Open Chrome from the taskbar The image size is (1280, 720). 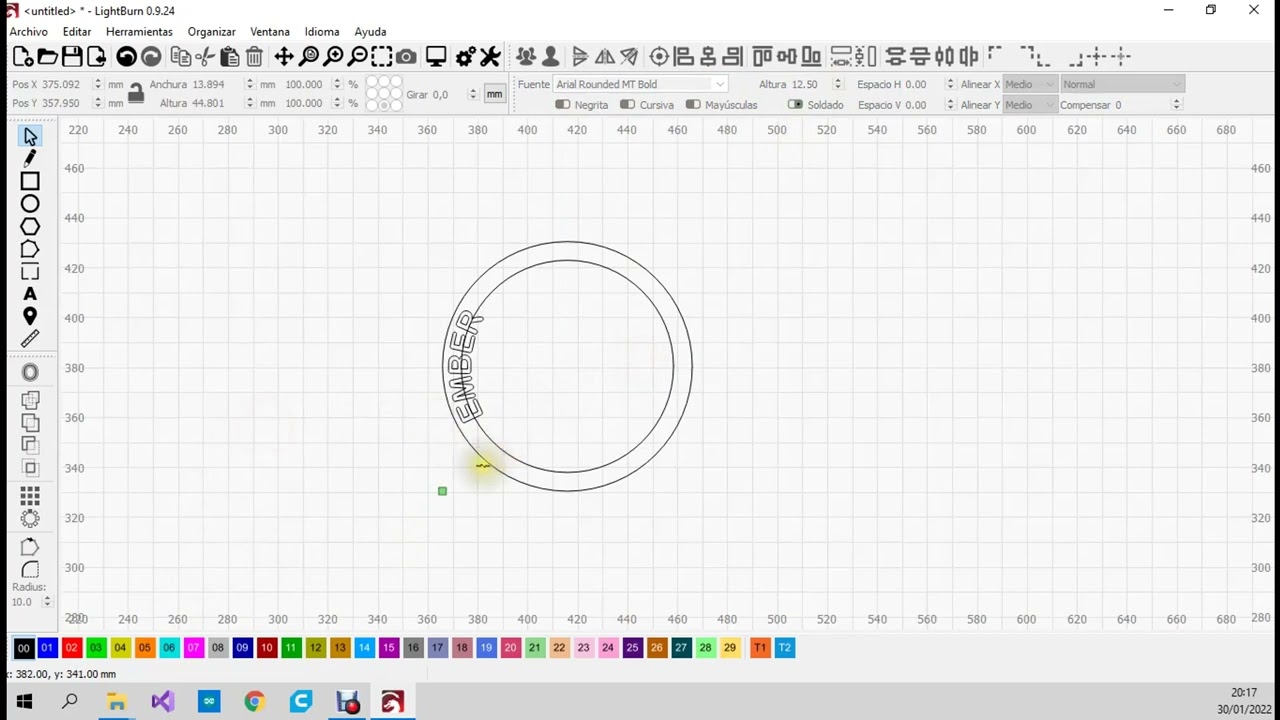point(255,702)
